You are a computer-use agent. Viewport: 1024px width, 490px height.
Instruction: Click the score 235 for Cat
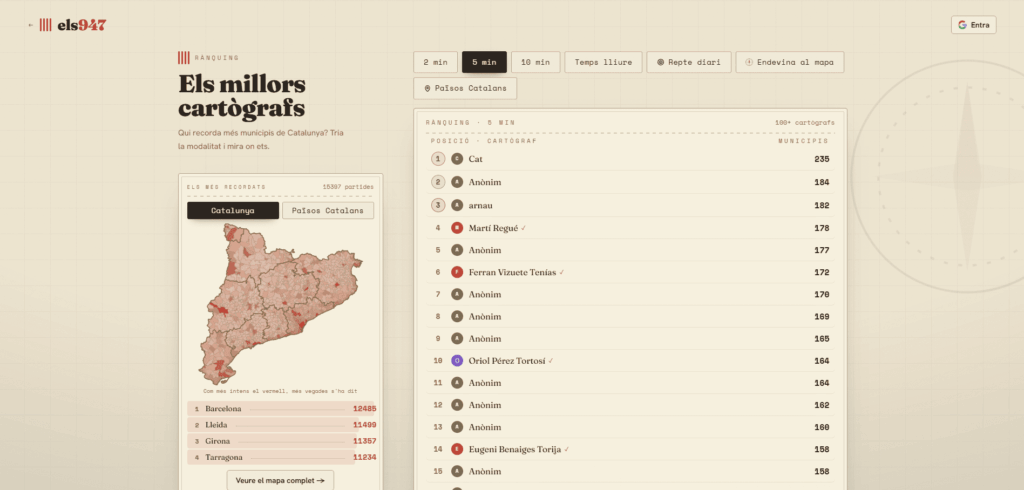(822, 159)
